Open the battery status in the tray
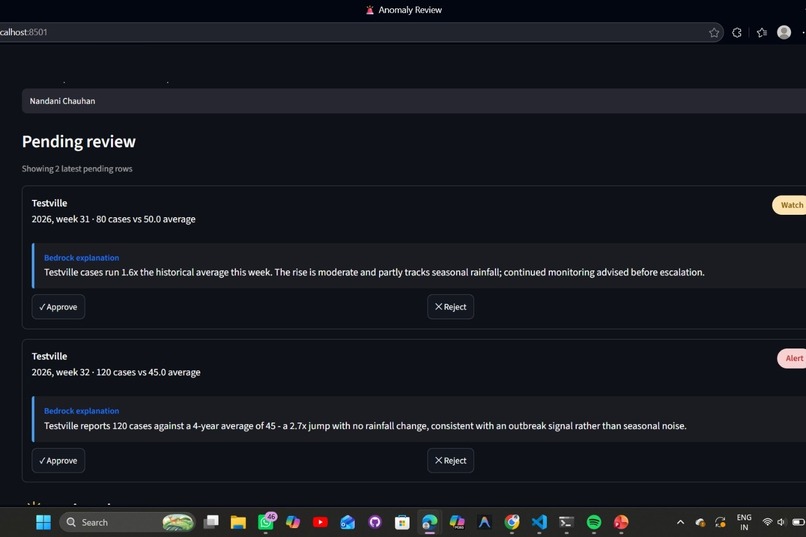Viewport: 806px width, 537px height. tap(798, 522)
